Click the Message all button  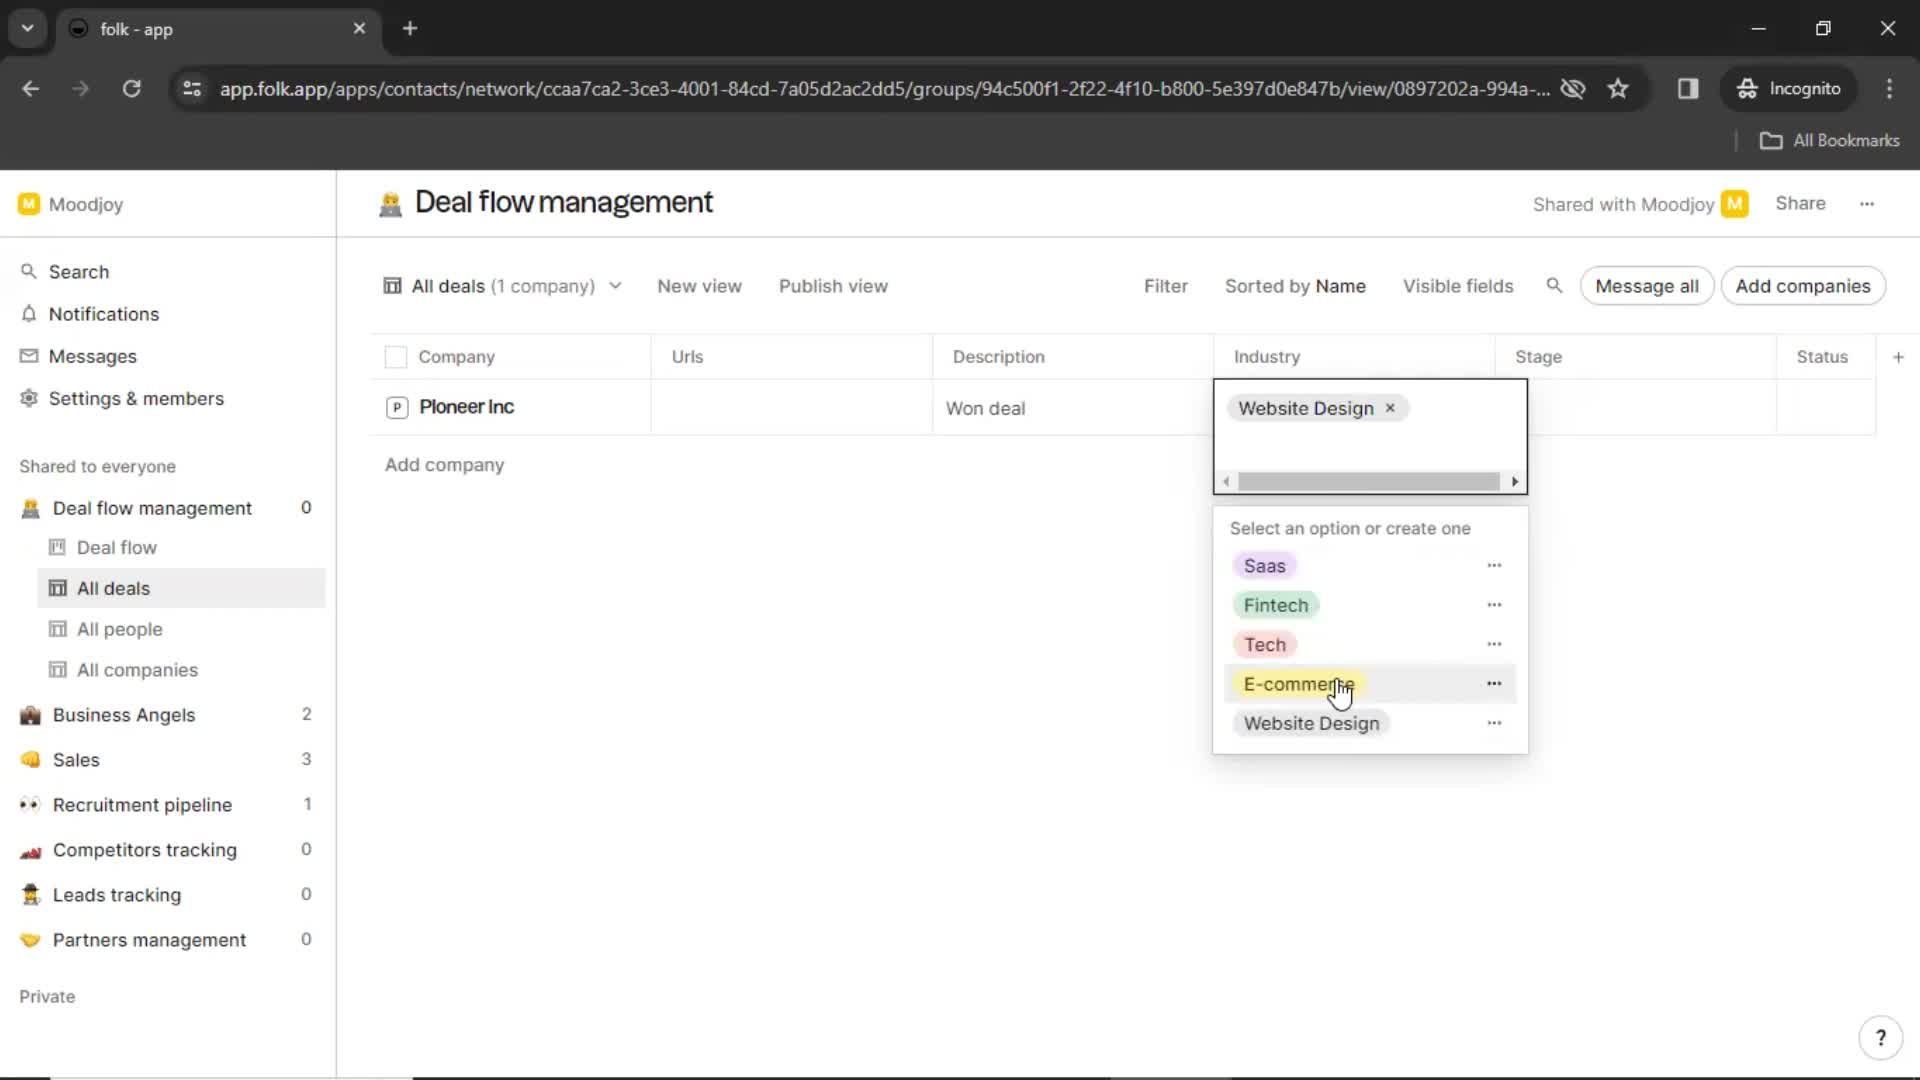coord(1647,286)
